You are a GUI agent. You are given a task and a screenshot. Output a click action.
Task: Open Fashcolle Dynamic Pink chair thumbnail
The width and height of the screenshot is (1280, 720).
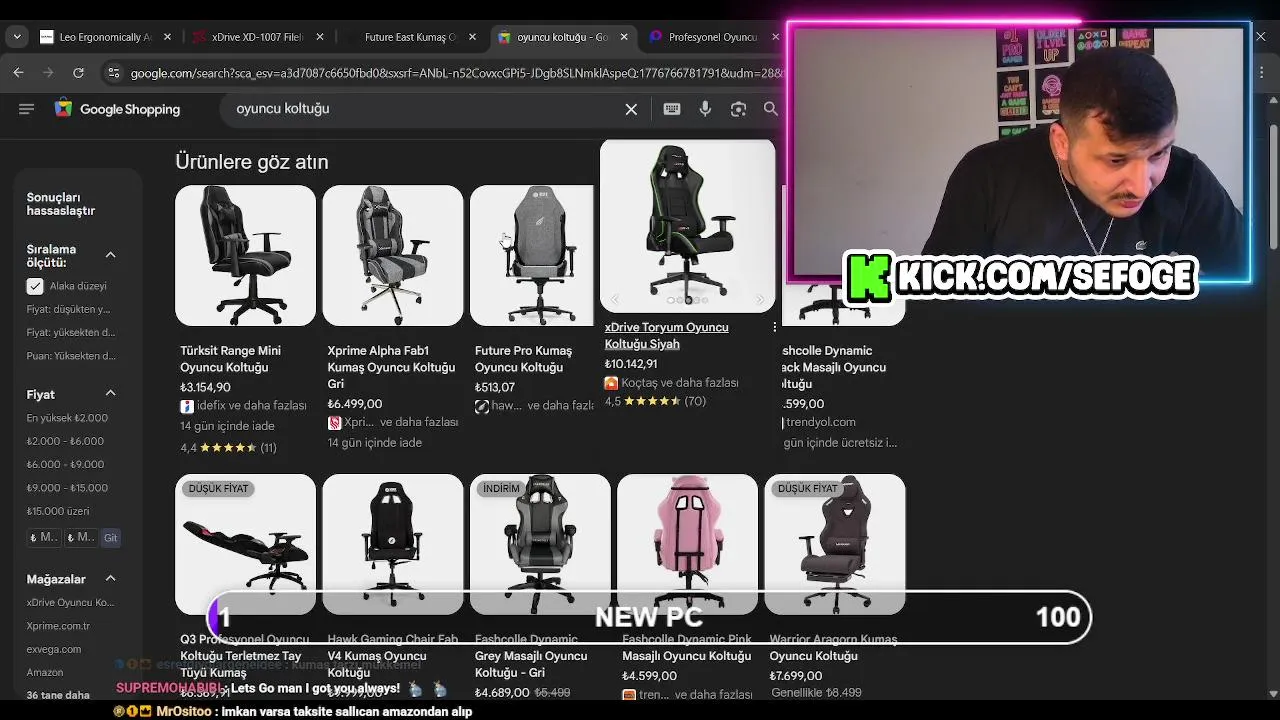[x=687, y=544]
